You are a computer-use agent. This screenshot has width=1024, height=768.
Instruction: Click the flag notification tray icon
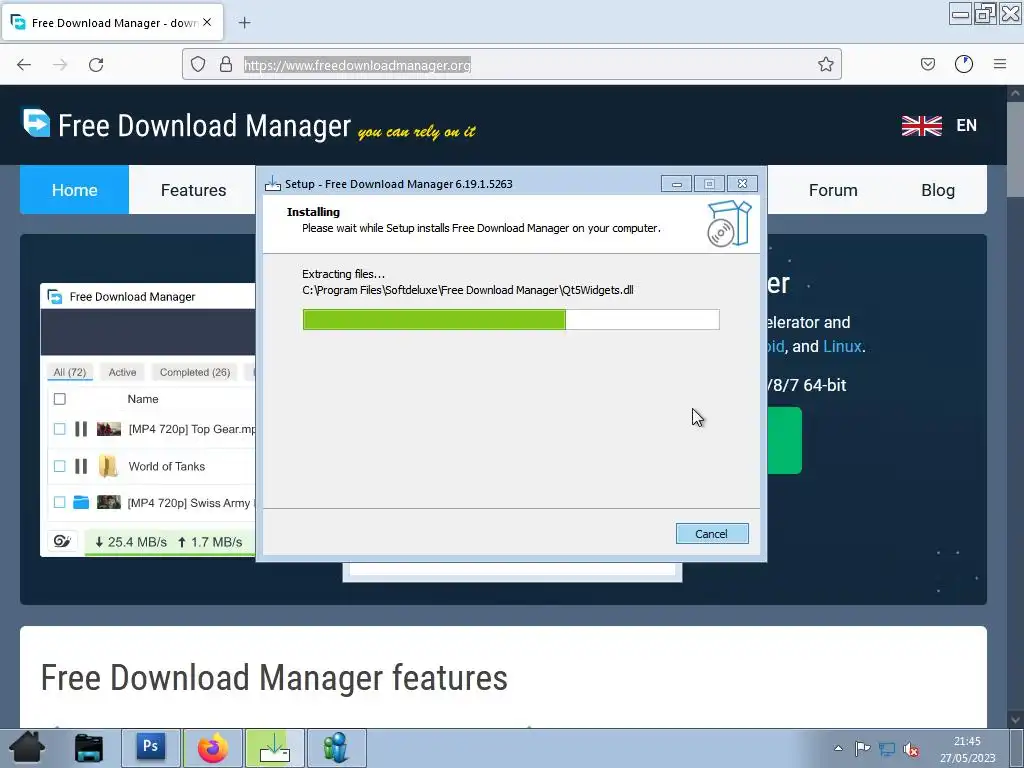862,748
